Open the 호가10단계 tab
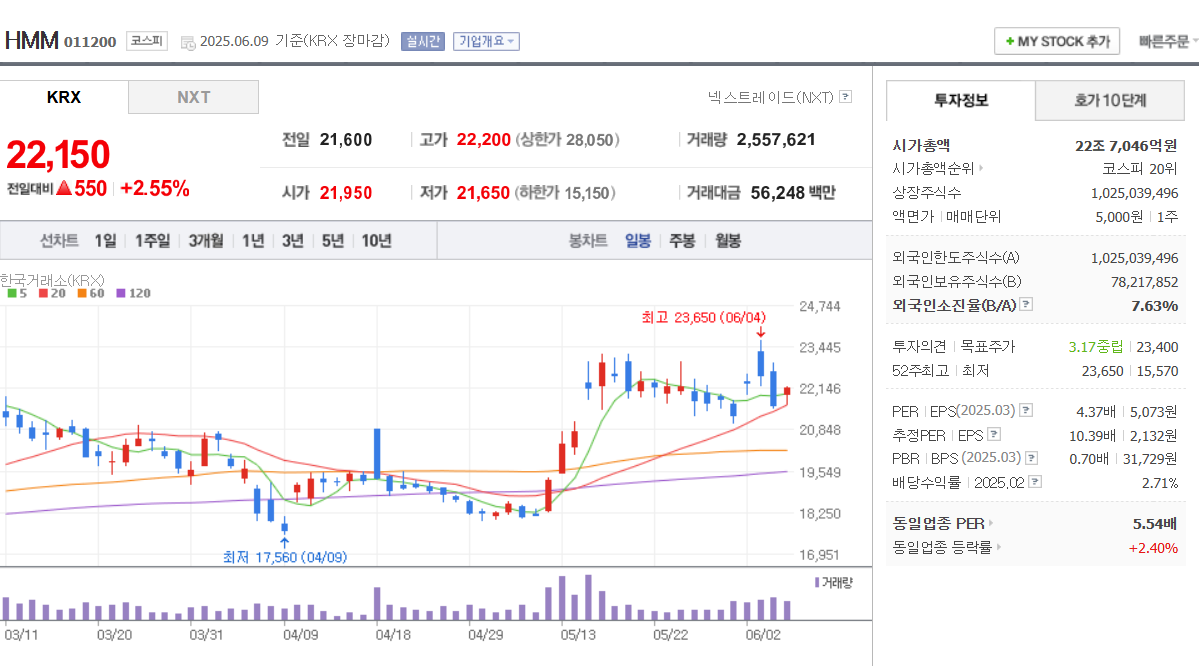 (1110, 100)
